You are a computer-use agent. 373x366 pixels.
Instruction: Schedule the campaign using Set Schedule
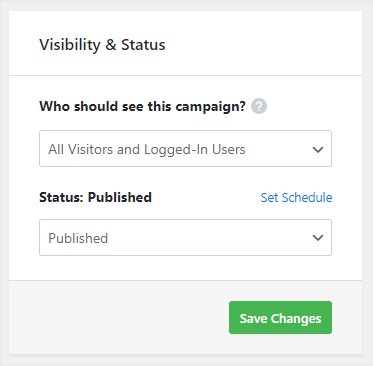pyautogui.click(x=296, y=198)
